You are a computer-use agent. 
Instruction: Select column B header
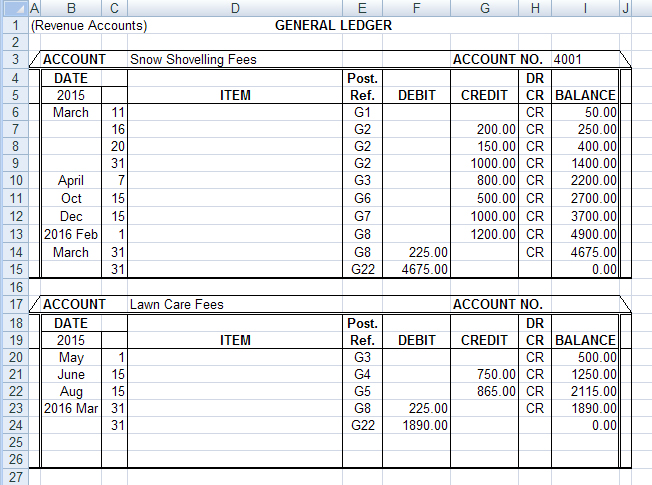pos(71,8)
